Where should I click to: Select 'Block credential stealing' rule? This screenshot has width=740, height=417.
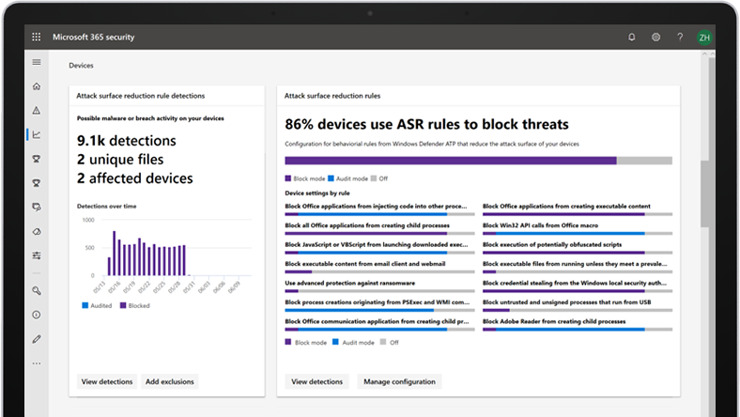click(575, 283)
